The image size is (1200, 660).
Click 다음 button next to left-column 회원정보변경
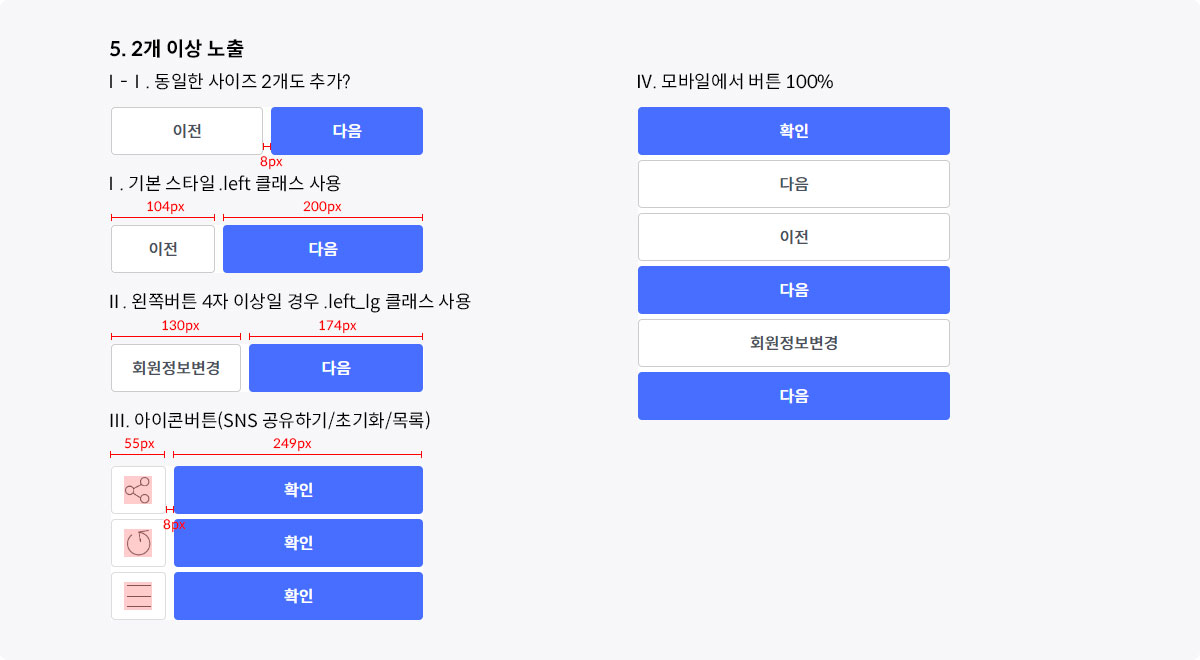(336, 368)
